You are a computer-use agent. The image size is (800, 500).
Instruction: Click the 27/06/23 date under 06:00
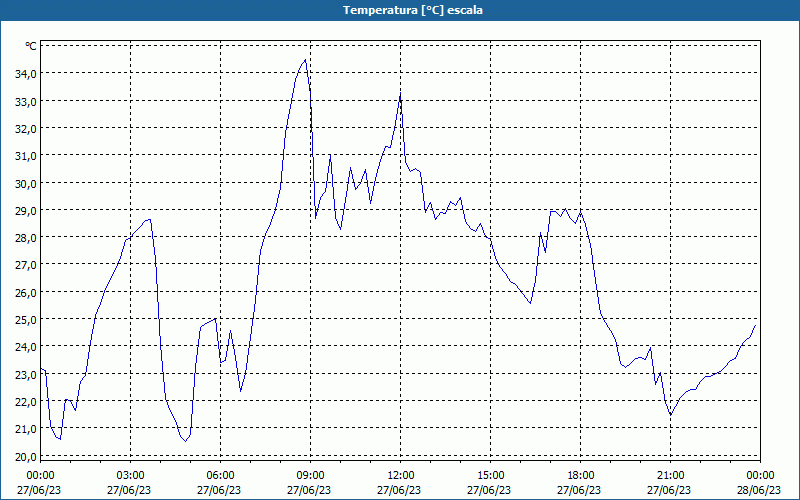[219, 490]
